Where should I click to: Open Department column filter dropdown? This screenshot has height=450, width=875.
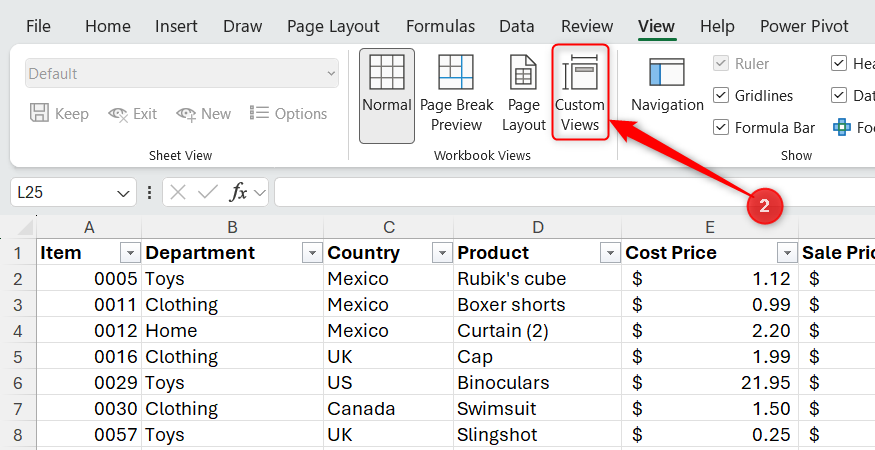click(x=312, y=253)
